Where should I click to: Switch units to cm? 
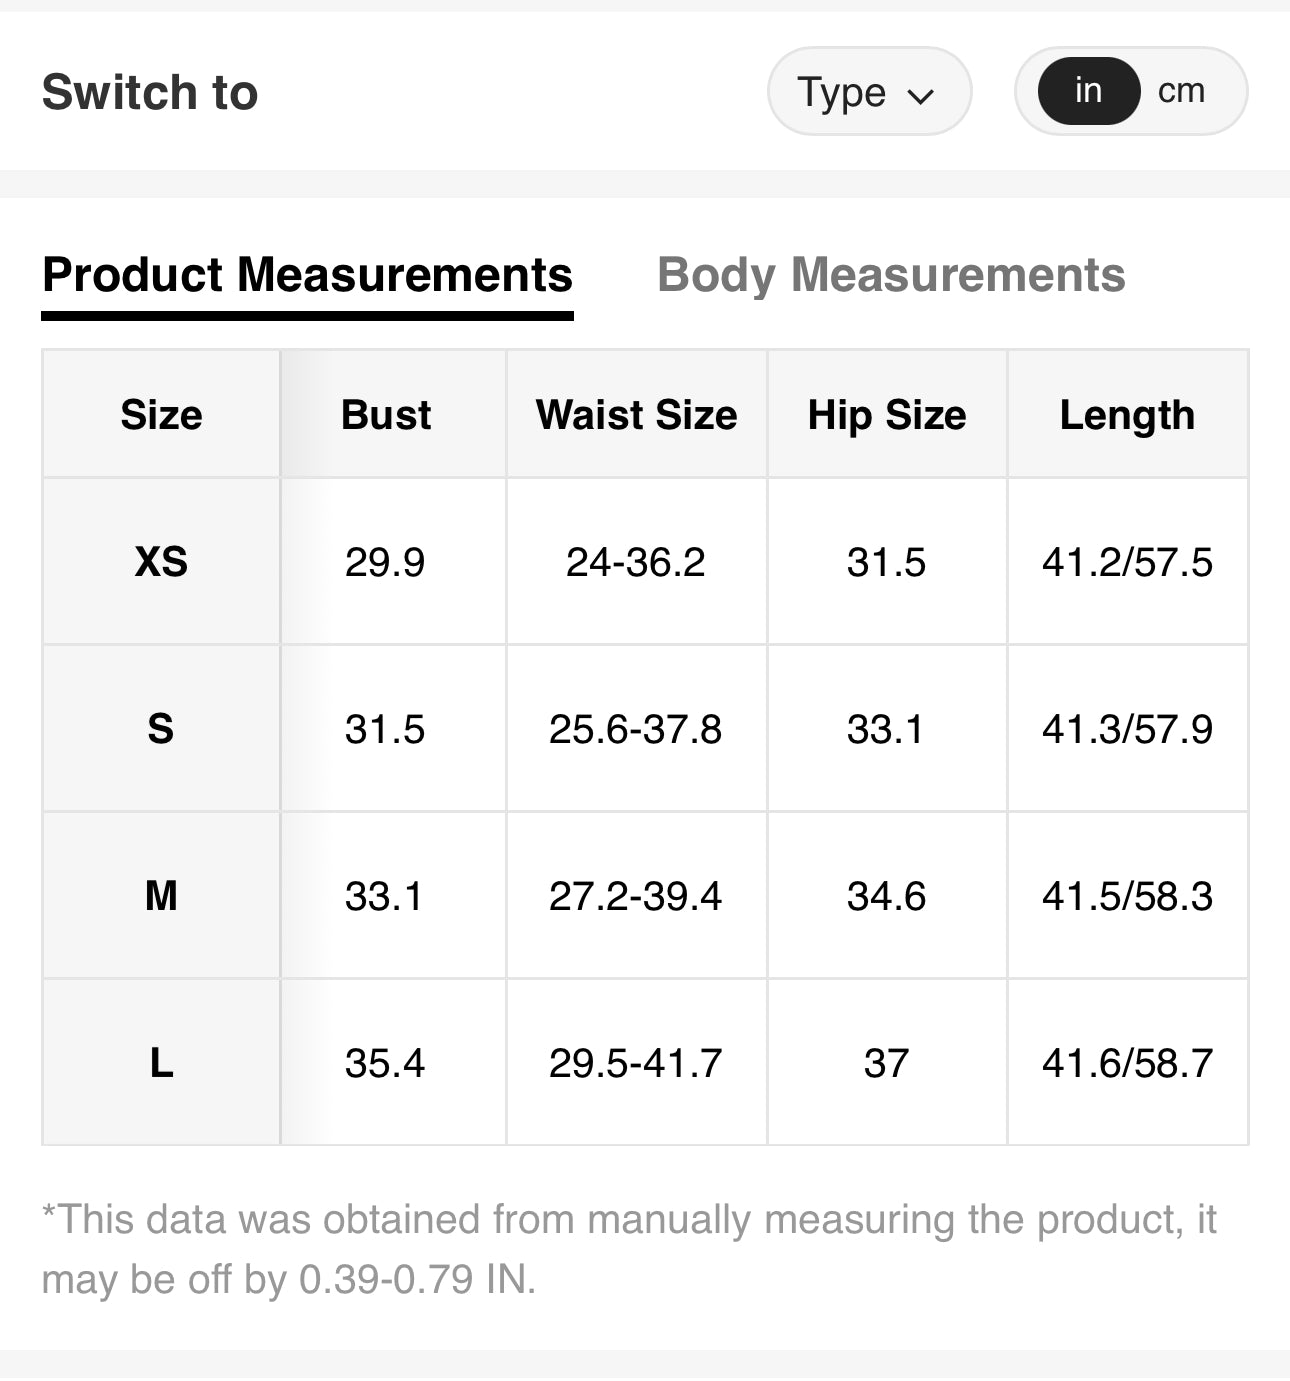tap(1181, 91)
